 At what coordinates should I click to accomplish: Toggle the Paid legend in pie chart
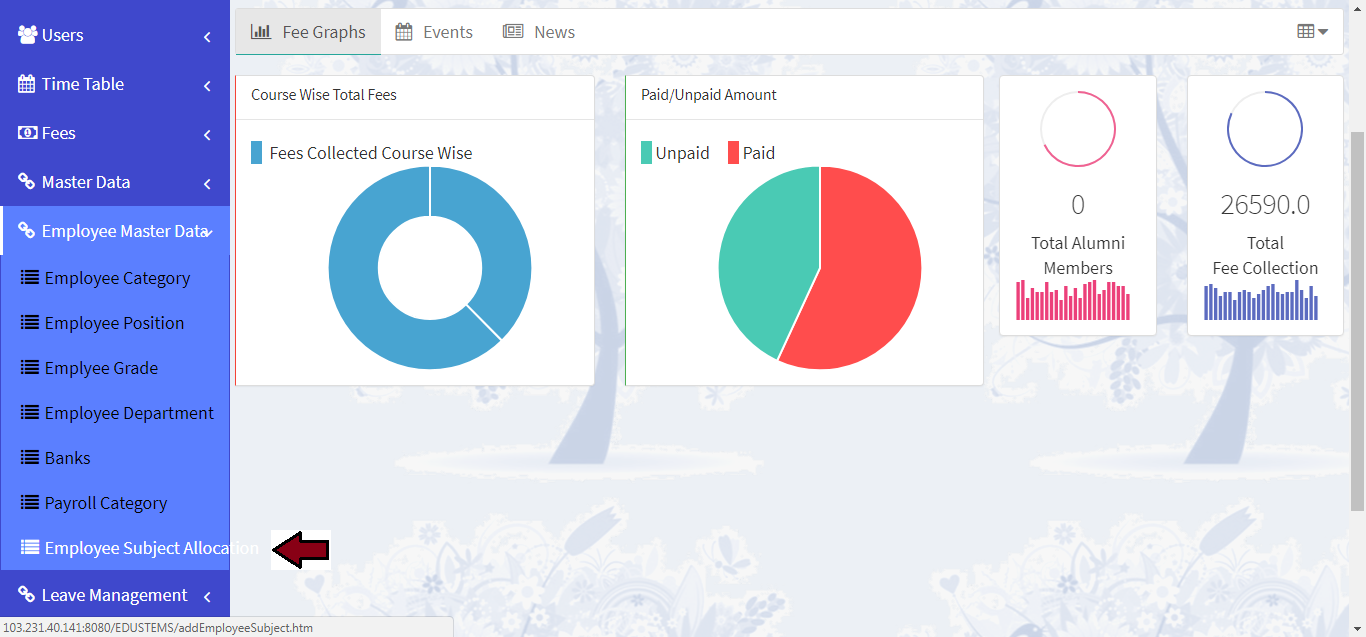(751, 153)
